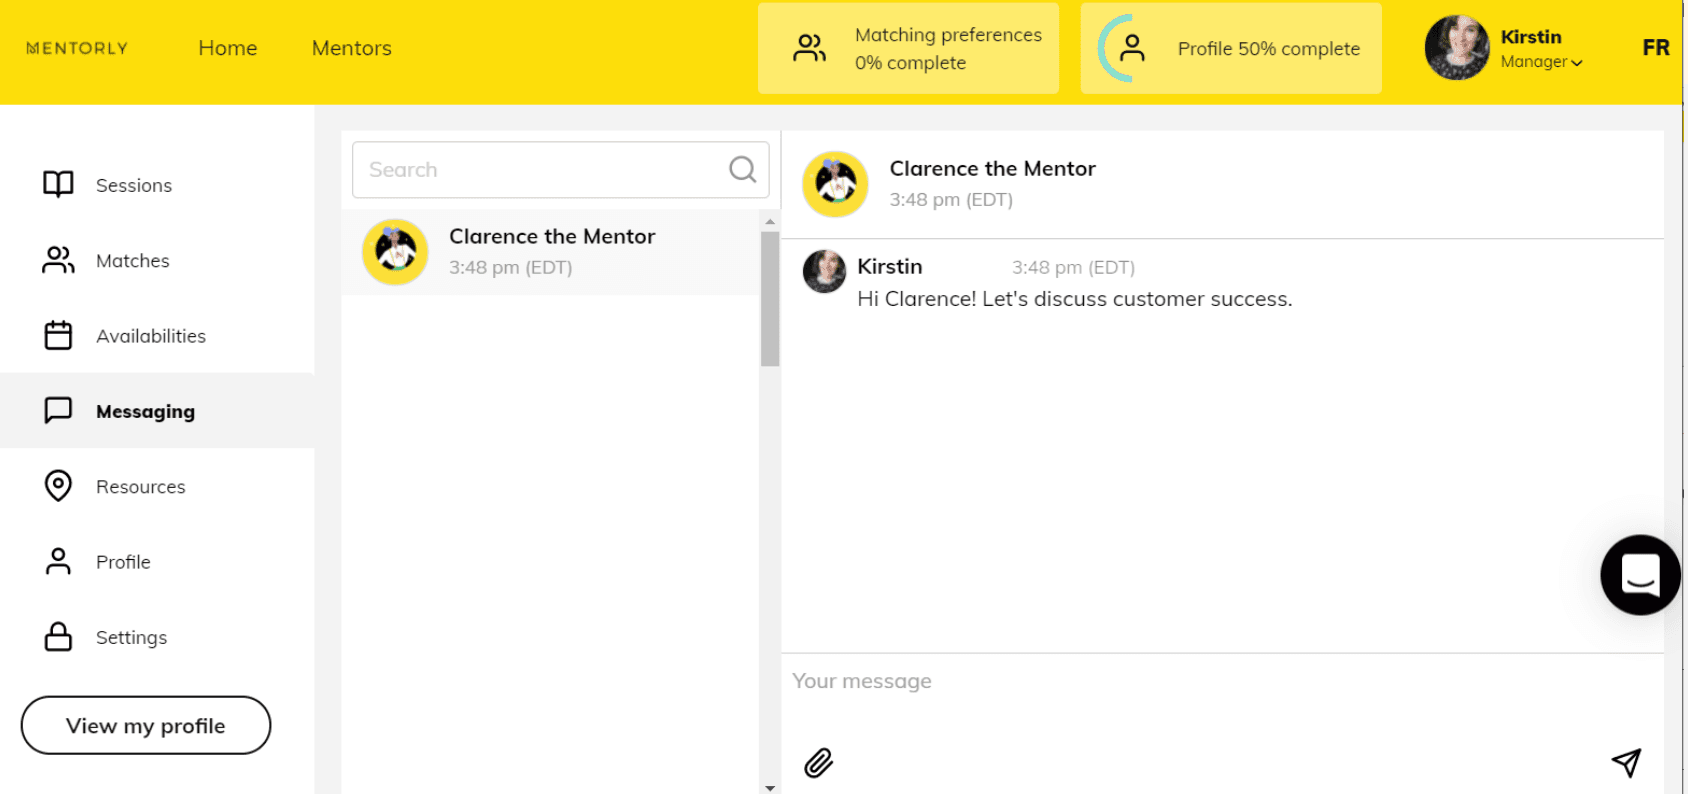1688x794 pixels.
Task: Click the Sessions book icon
Action: point(58,185)
